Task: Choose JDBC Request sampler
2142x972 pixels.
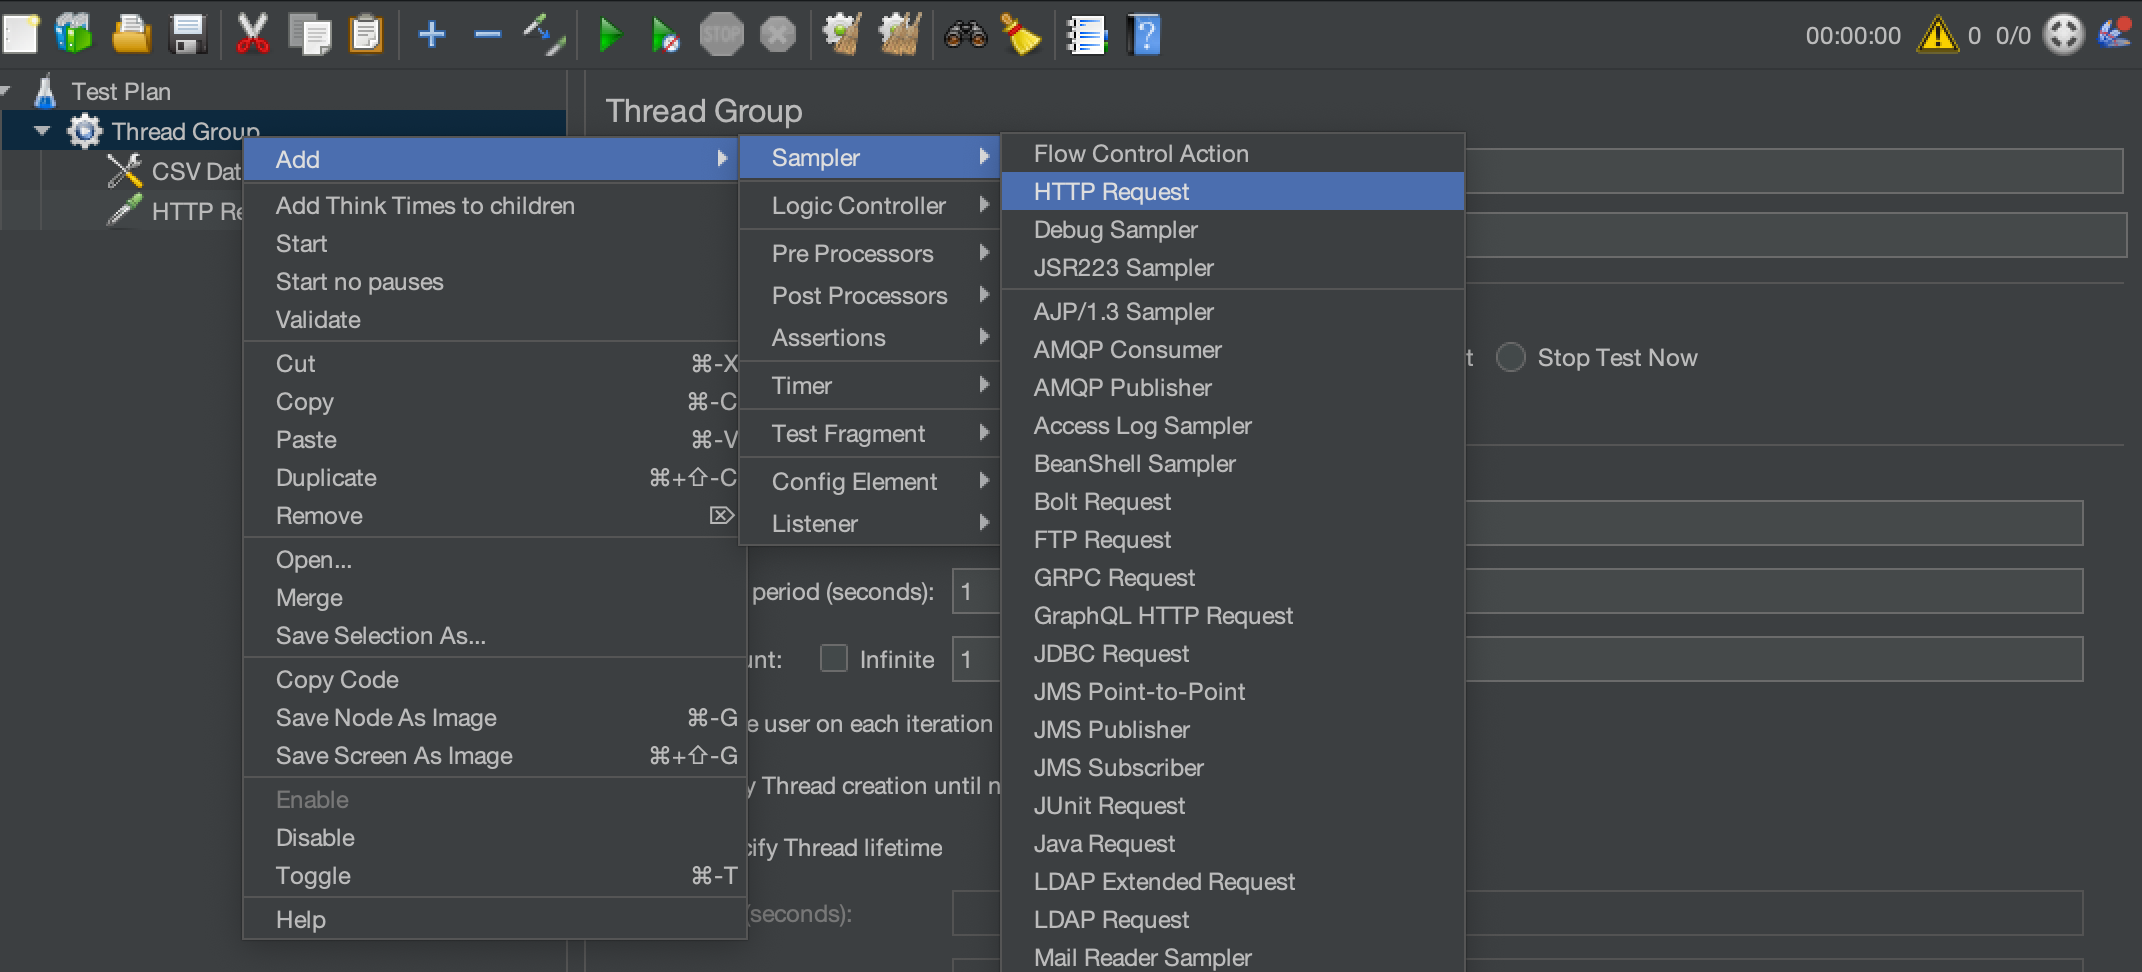Action: pos(1233,653)
